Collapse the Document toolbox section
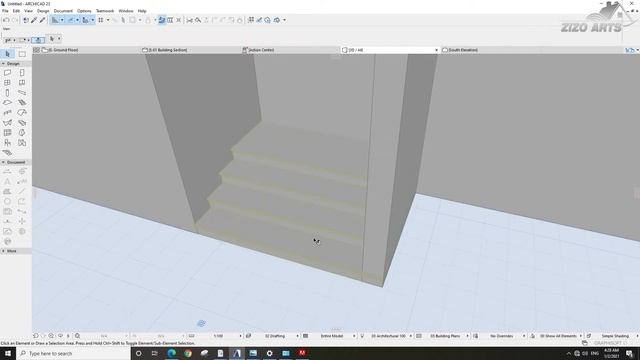 [3, 162]
